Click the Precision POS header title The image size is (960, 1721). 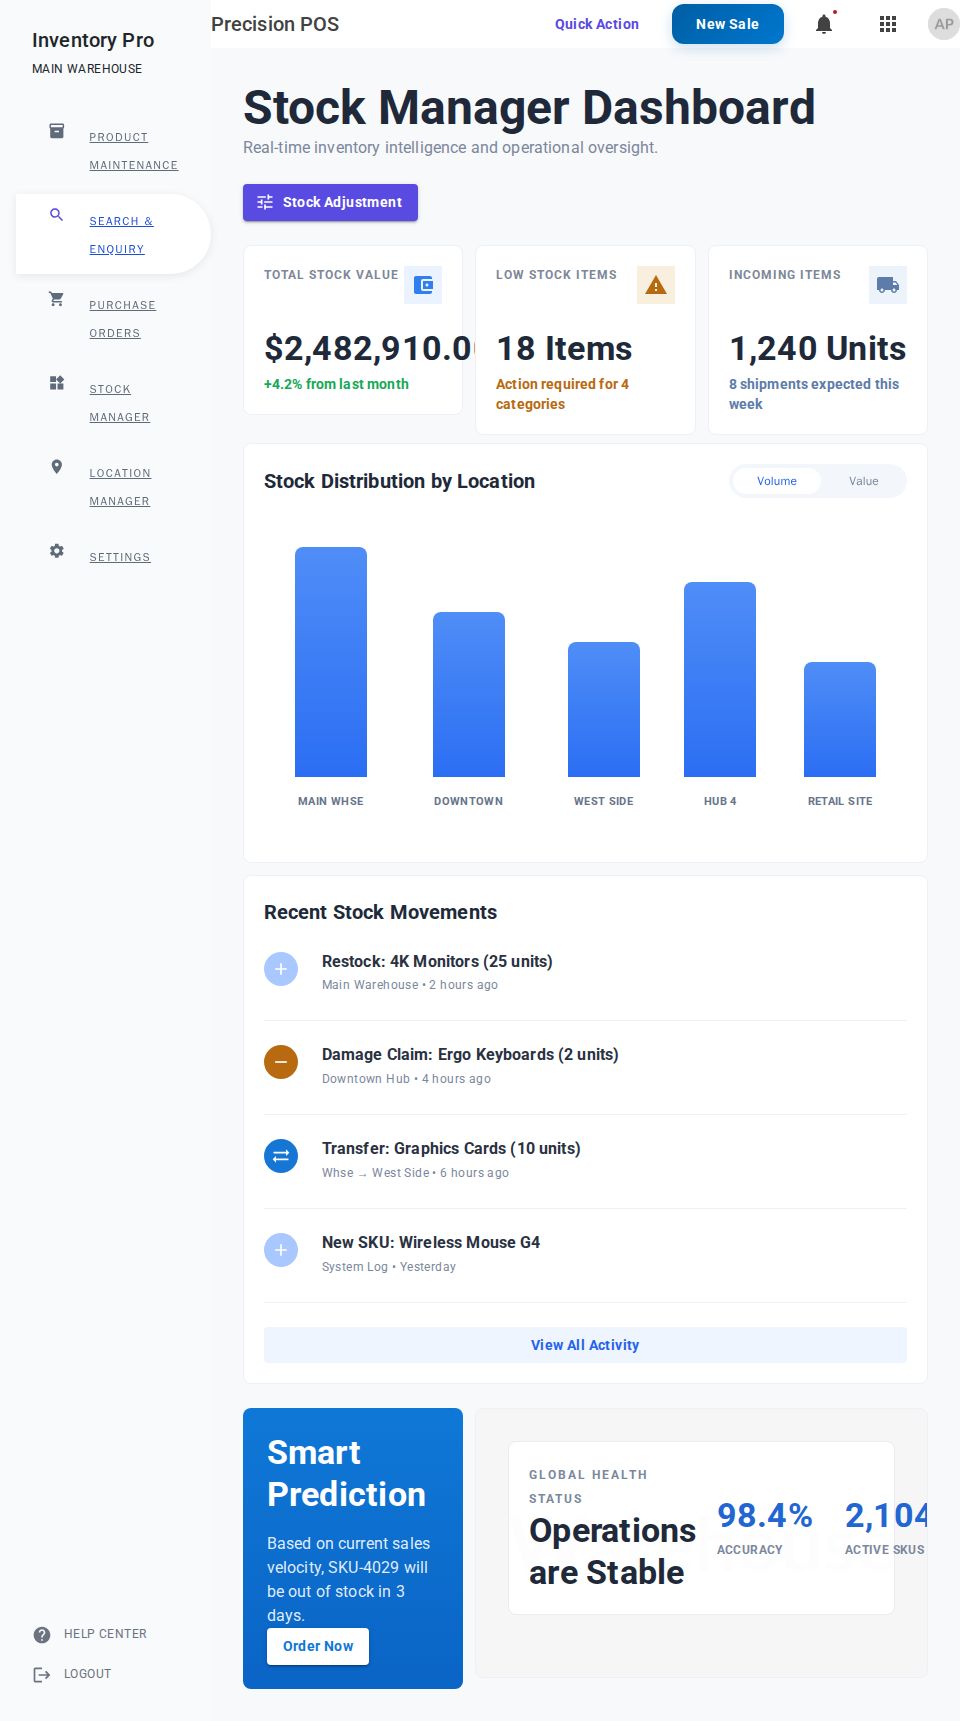pyautogui.click(x=275, y=24)
